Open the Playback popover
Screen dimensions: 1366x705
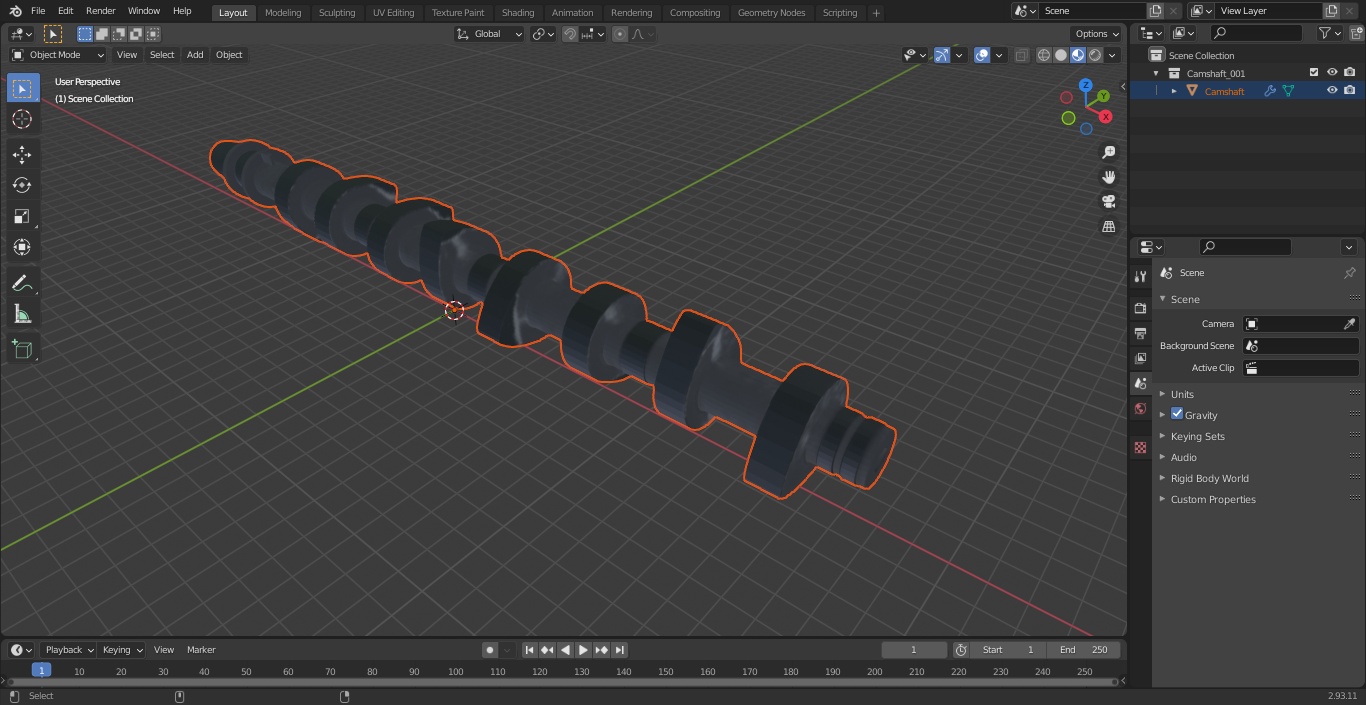pyautogui.click(x=68, y=650)
